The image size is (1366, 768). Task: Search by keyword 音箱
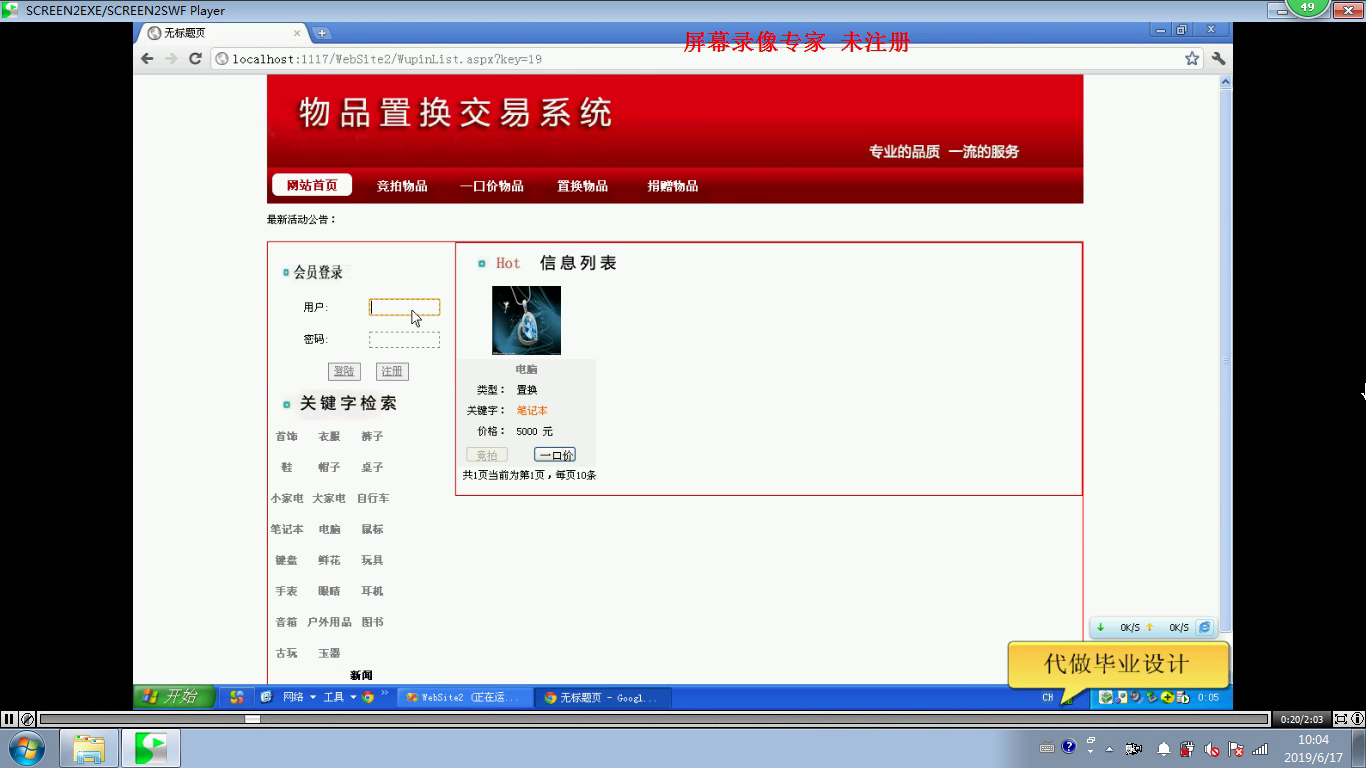click(x=287, y=622)
